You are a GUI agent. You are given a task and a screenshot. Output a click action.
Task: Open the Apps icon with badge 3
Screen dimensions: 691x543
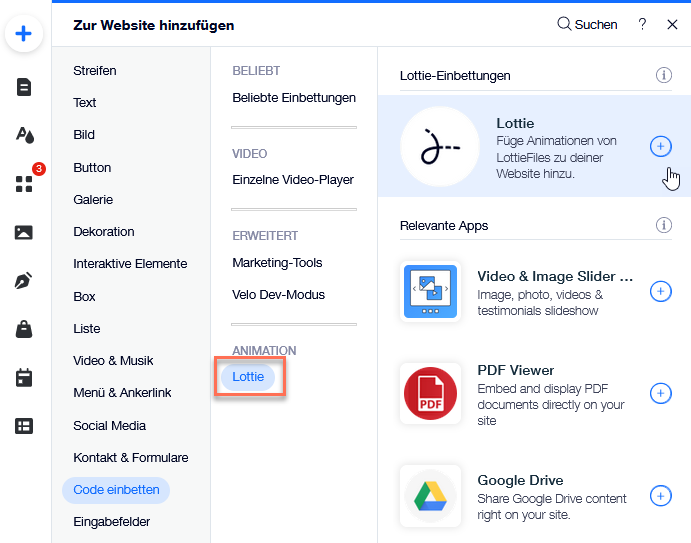tap(24, 184)
